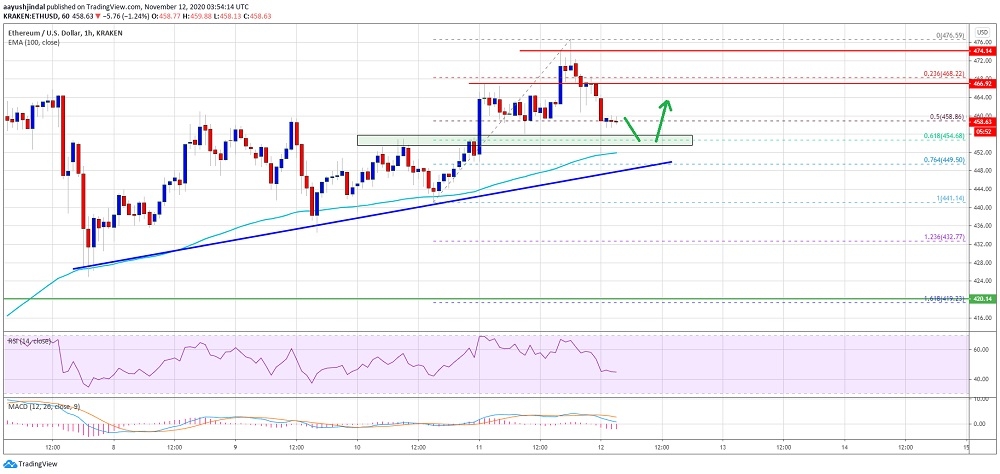Viewport: 1000px width, 474px height.
Task: Click the TradingView cloud logo icon
Action: coord(10,464)
